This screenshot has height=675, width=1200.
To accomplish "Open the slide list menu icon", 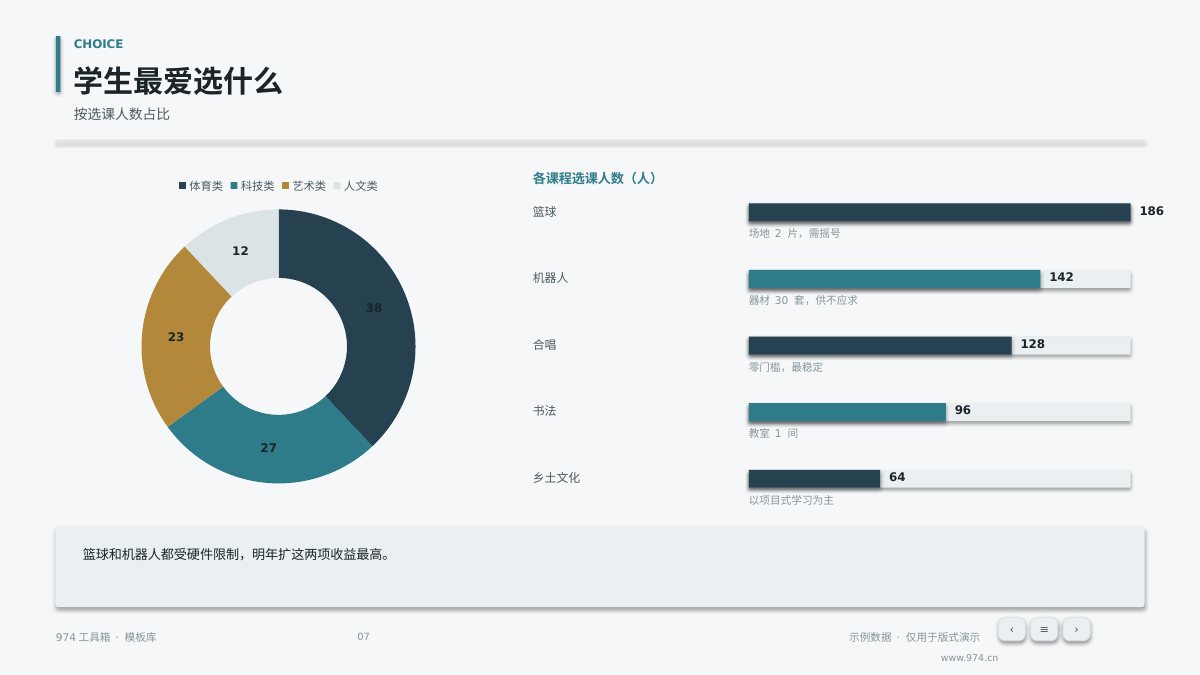I will pyautogui.click(x=1044, y=629).
